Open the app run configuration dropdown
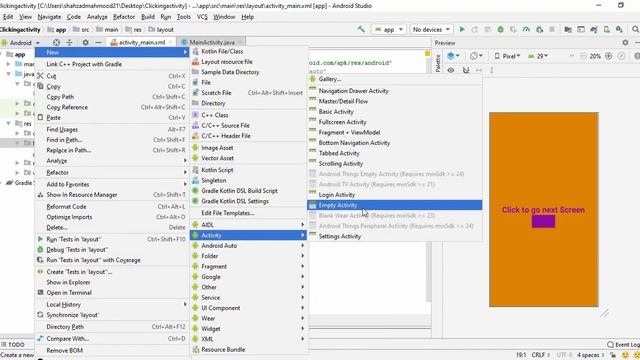 pos(389,29)
